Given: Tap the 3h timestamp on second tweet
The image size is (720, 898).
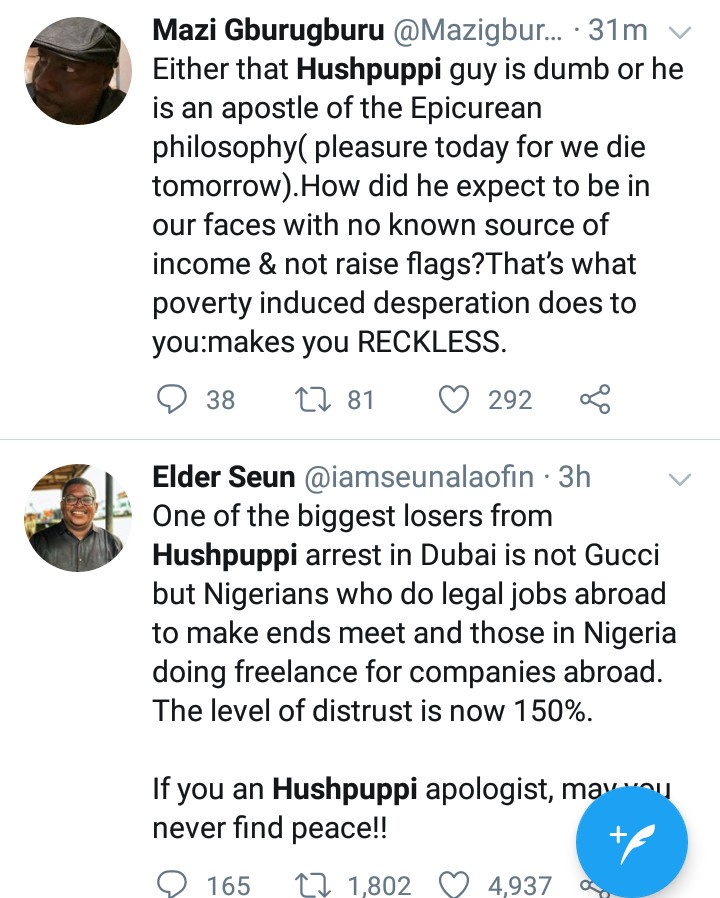Looking at the screenshot, I should pyautogui.click(x=574, y=478).
